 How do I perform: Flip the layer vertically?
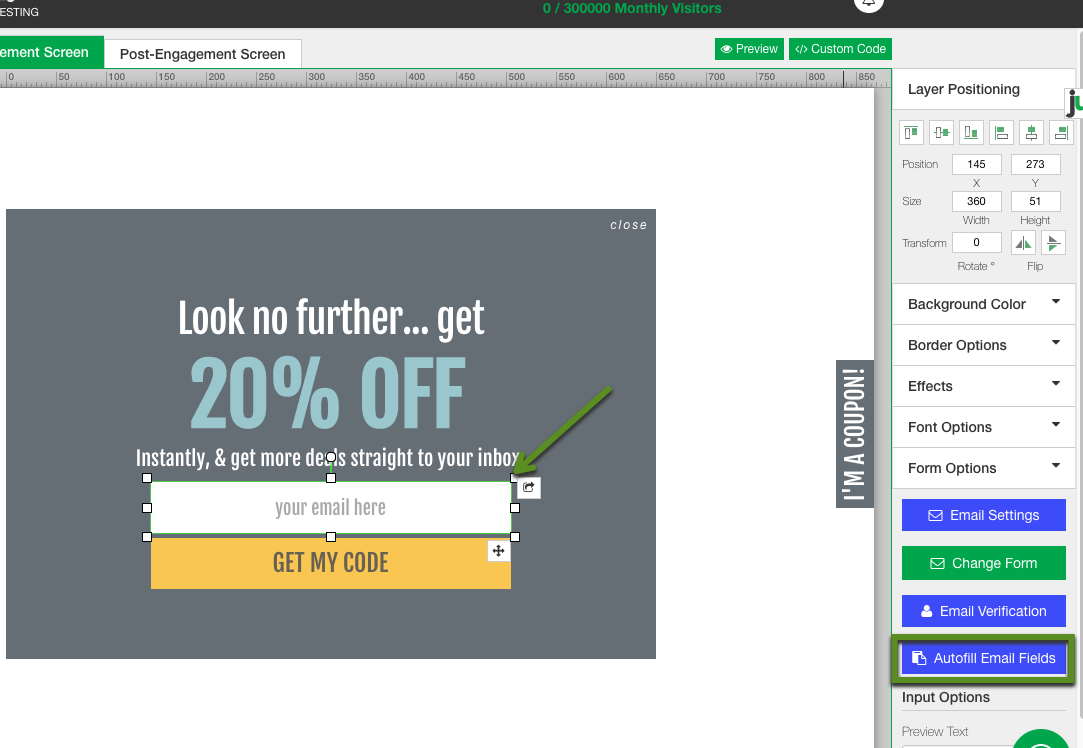(x=1053, y=243)
